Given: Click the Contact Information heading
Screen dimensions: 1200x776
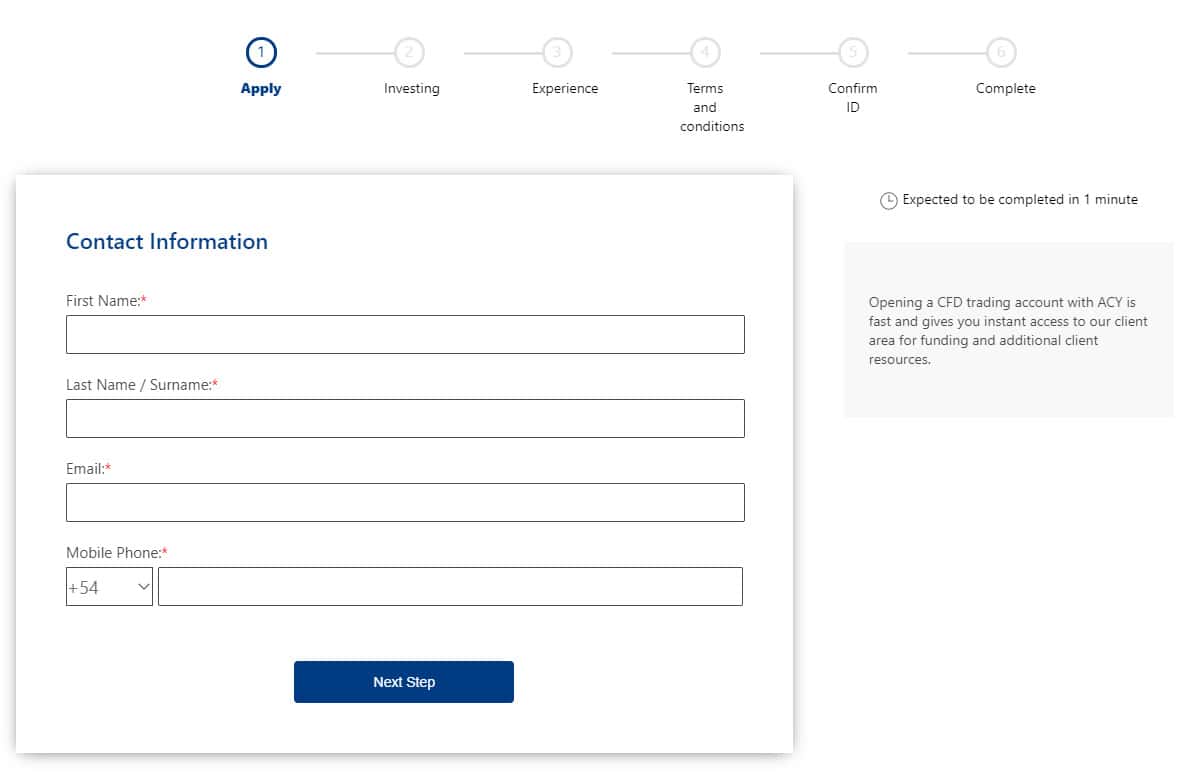Looking at the screenshot, I should pos(167,242).
